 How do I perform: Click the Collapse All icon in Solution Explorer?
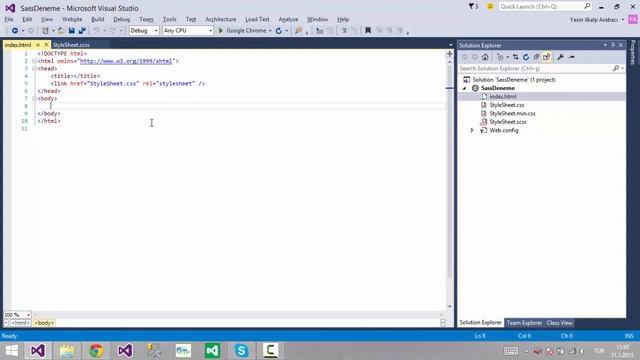click(536, 57)
